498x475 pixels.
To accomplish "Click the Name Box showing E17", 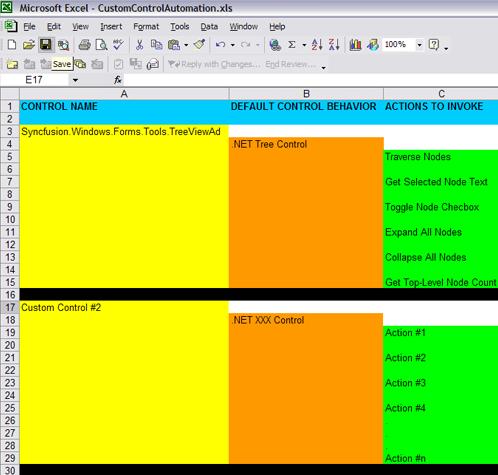I will [34, 80].
